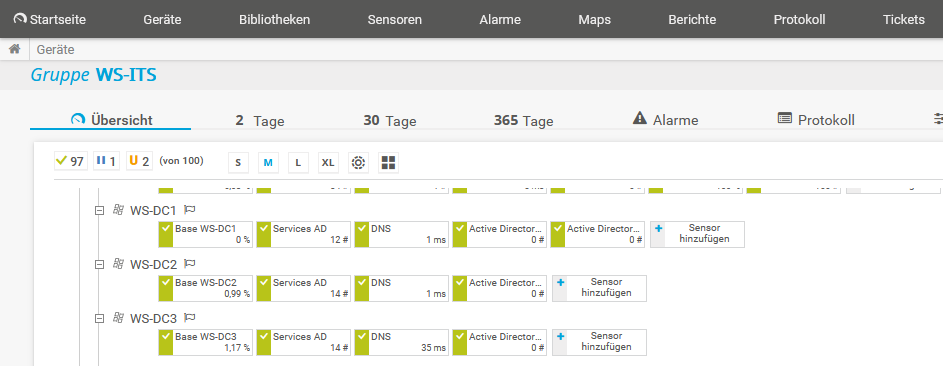Viewport: 943px width, 366px height.
Task: Open the WS-DC1 device
Action: pos(153,210)
